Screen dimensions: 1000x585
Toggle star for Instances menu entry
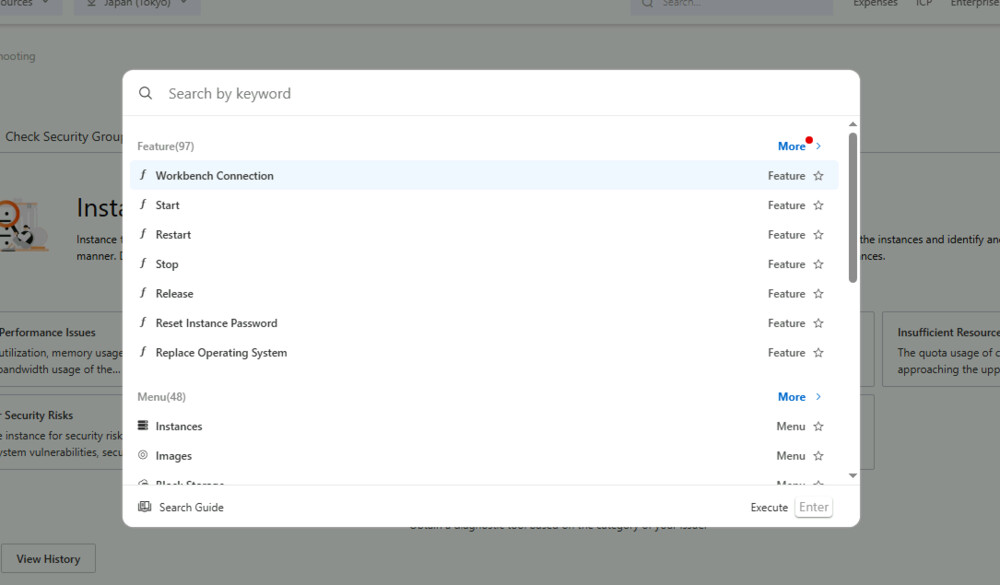pyautogui.click(x=818, y=426)
